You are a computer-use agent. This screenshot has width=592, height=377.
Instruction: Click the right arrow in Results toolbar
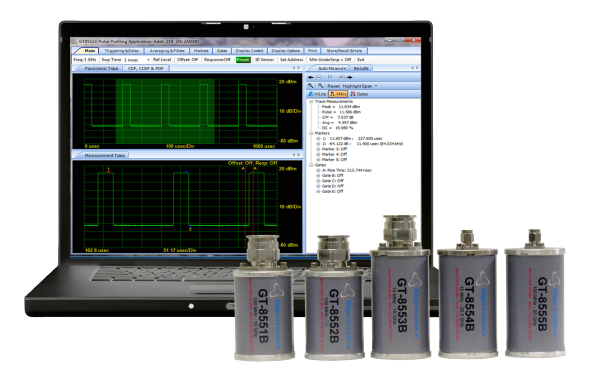(x=349, y=77)
